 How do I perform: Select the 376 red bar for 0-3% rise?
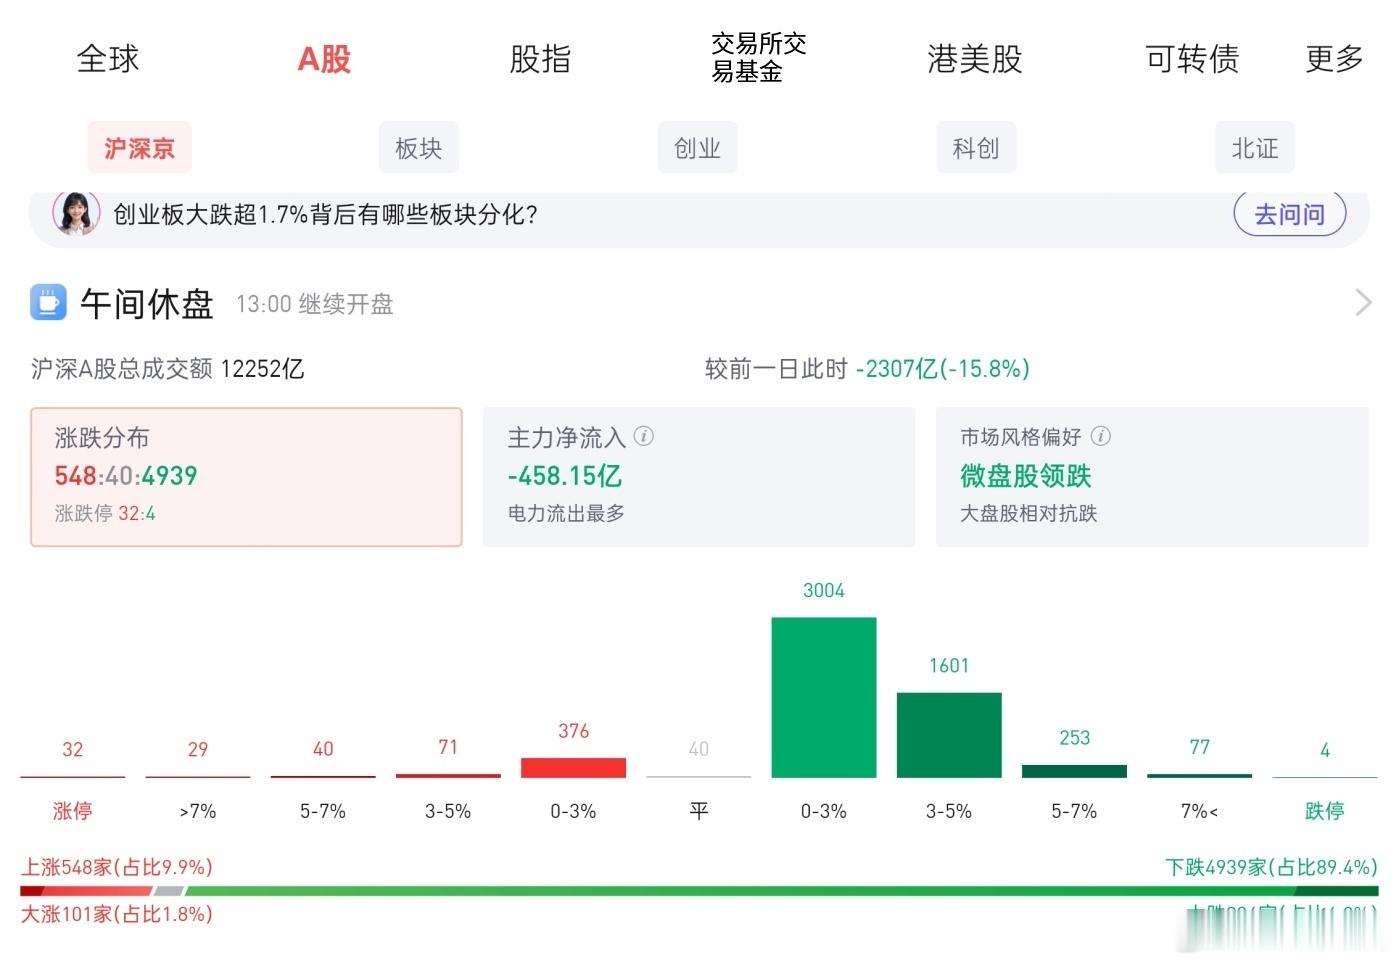tap(573, 767)
